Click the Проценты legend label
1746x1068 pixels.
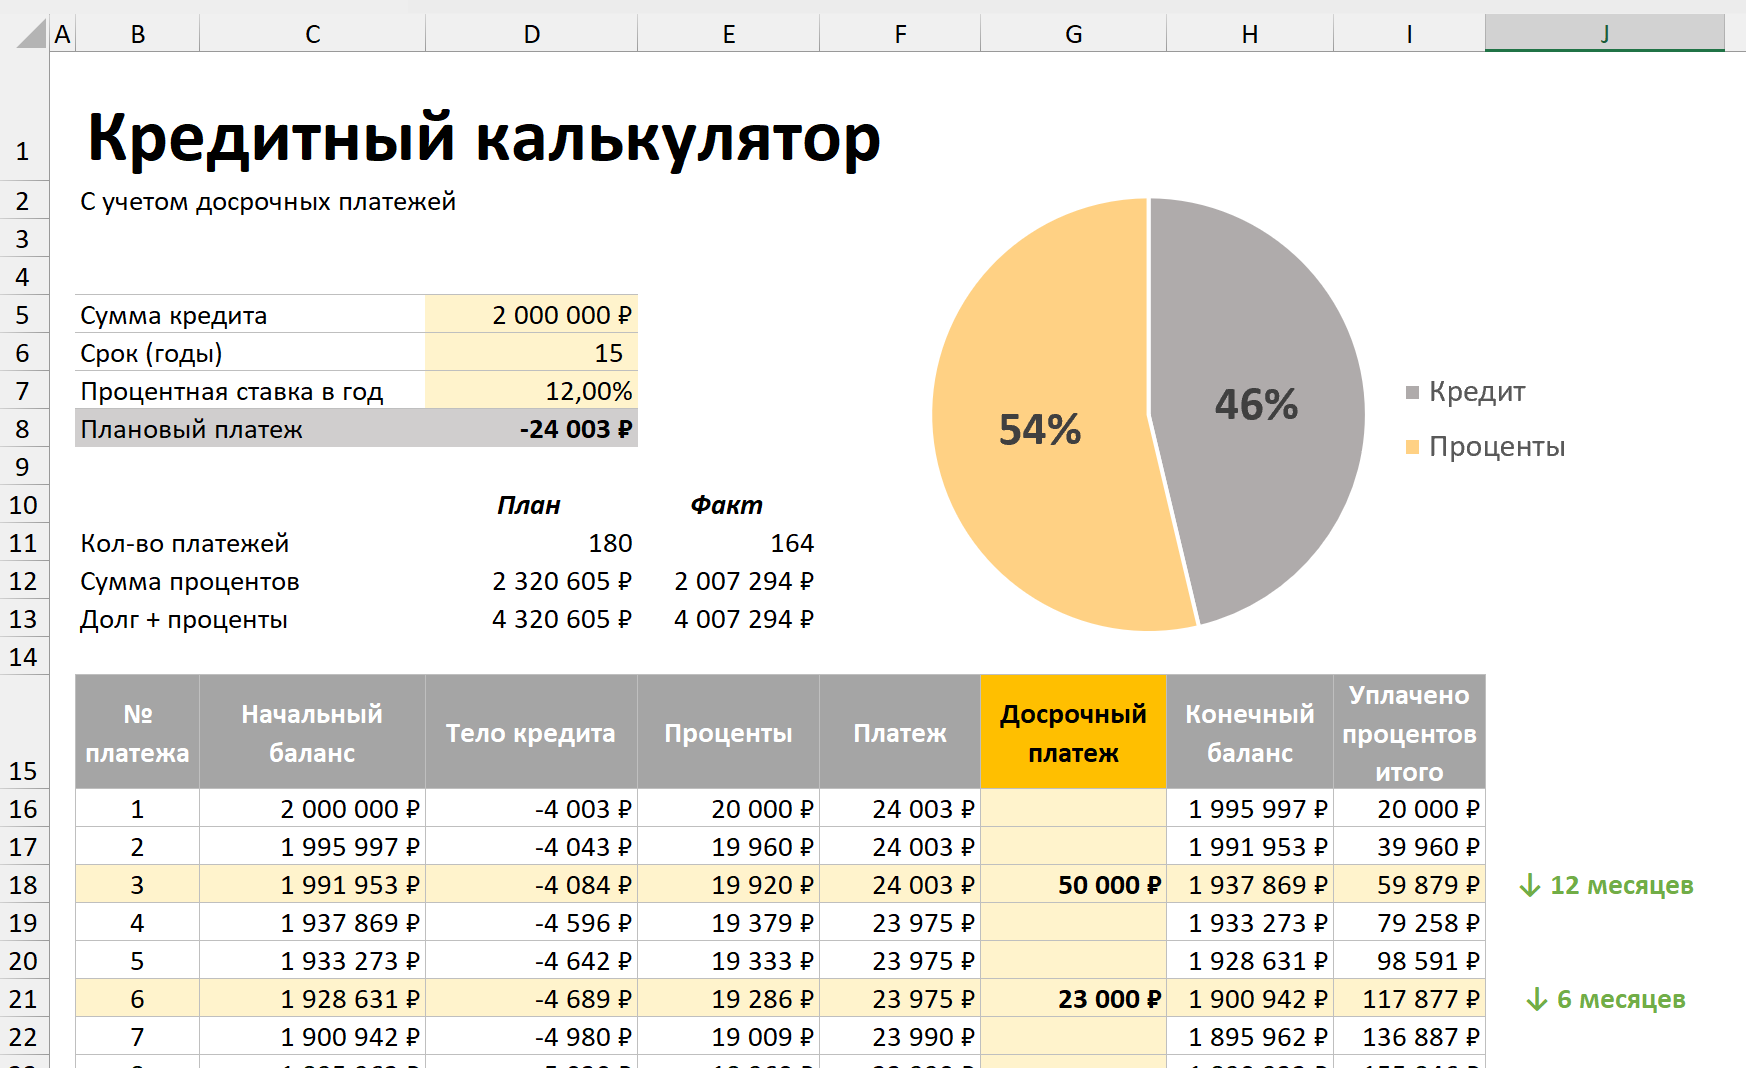(1496, 447)
